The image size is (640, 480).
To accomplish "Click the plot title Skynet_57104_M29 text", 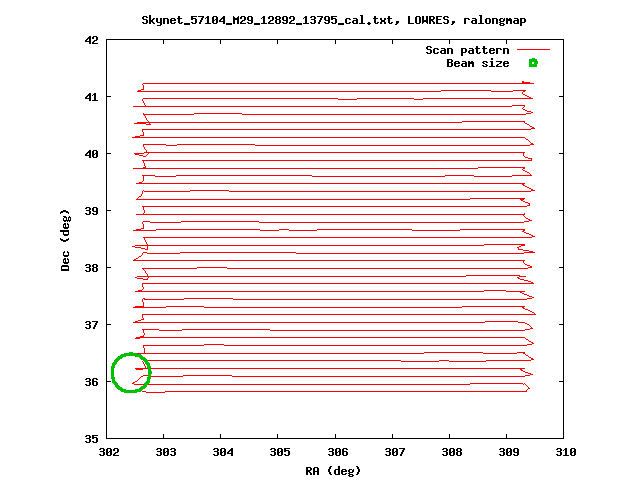I will pos(333,20).
